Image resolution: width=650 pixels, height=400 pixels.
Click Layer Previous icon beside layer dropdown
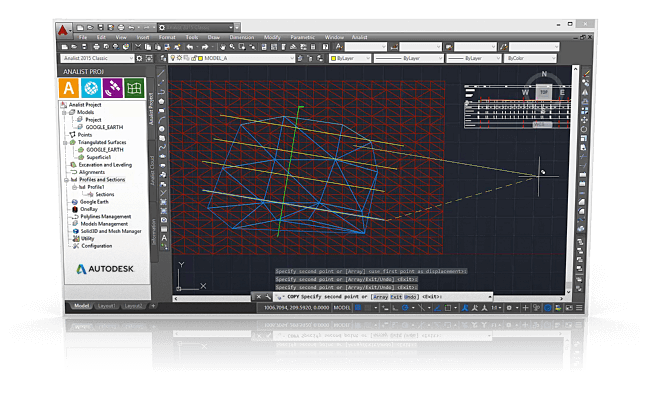pyautogui.click(x=310, y=58)
